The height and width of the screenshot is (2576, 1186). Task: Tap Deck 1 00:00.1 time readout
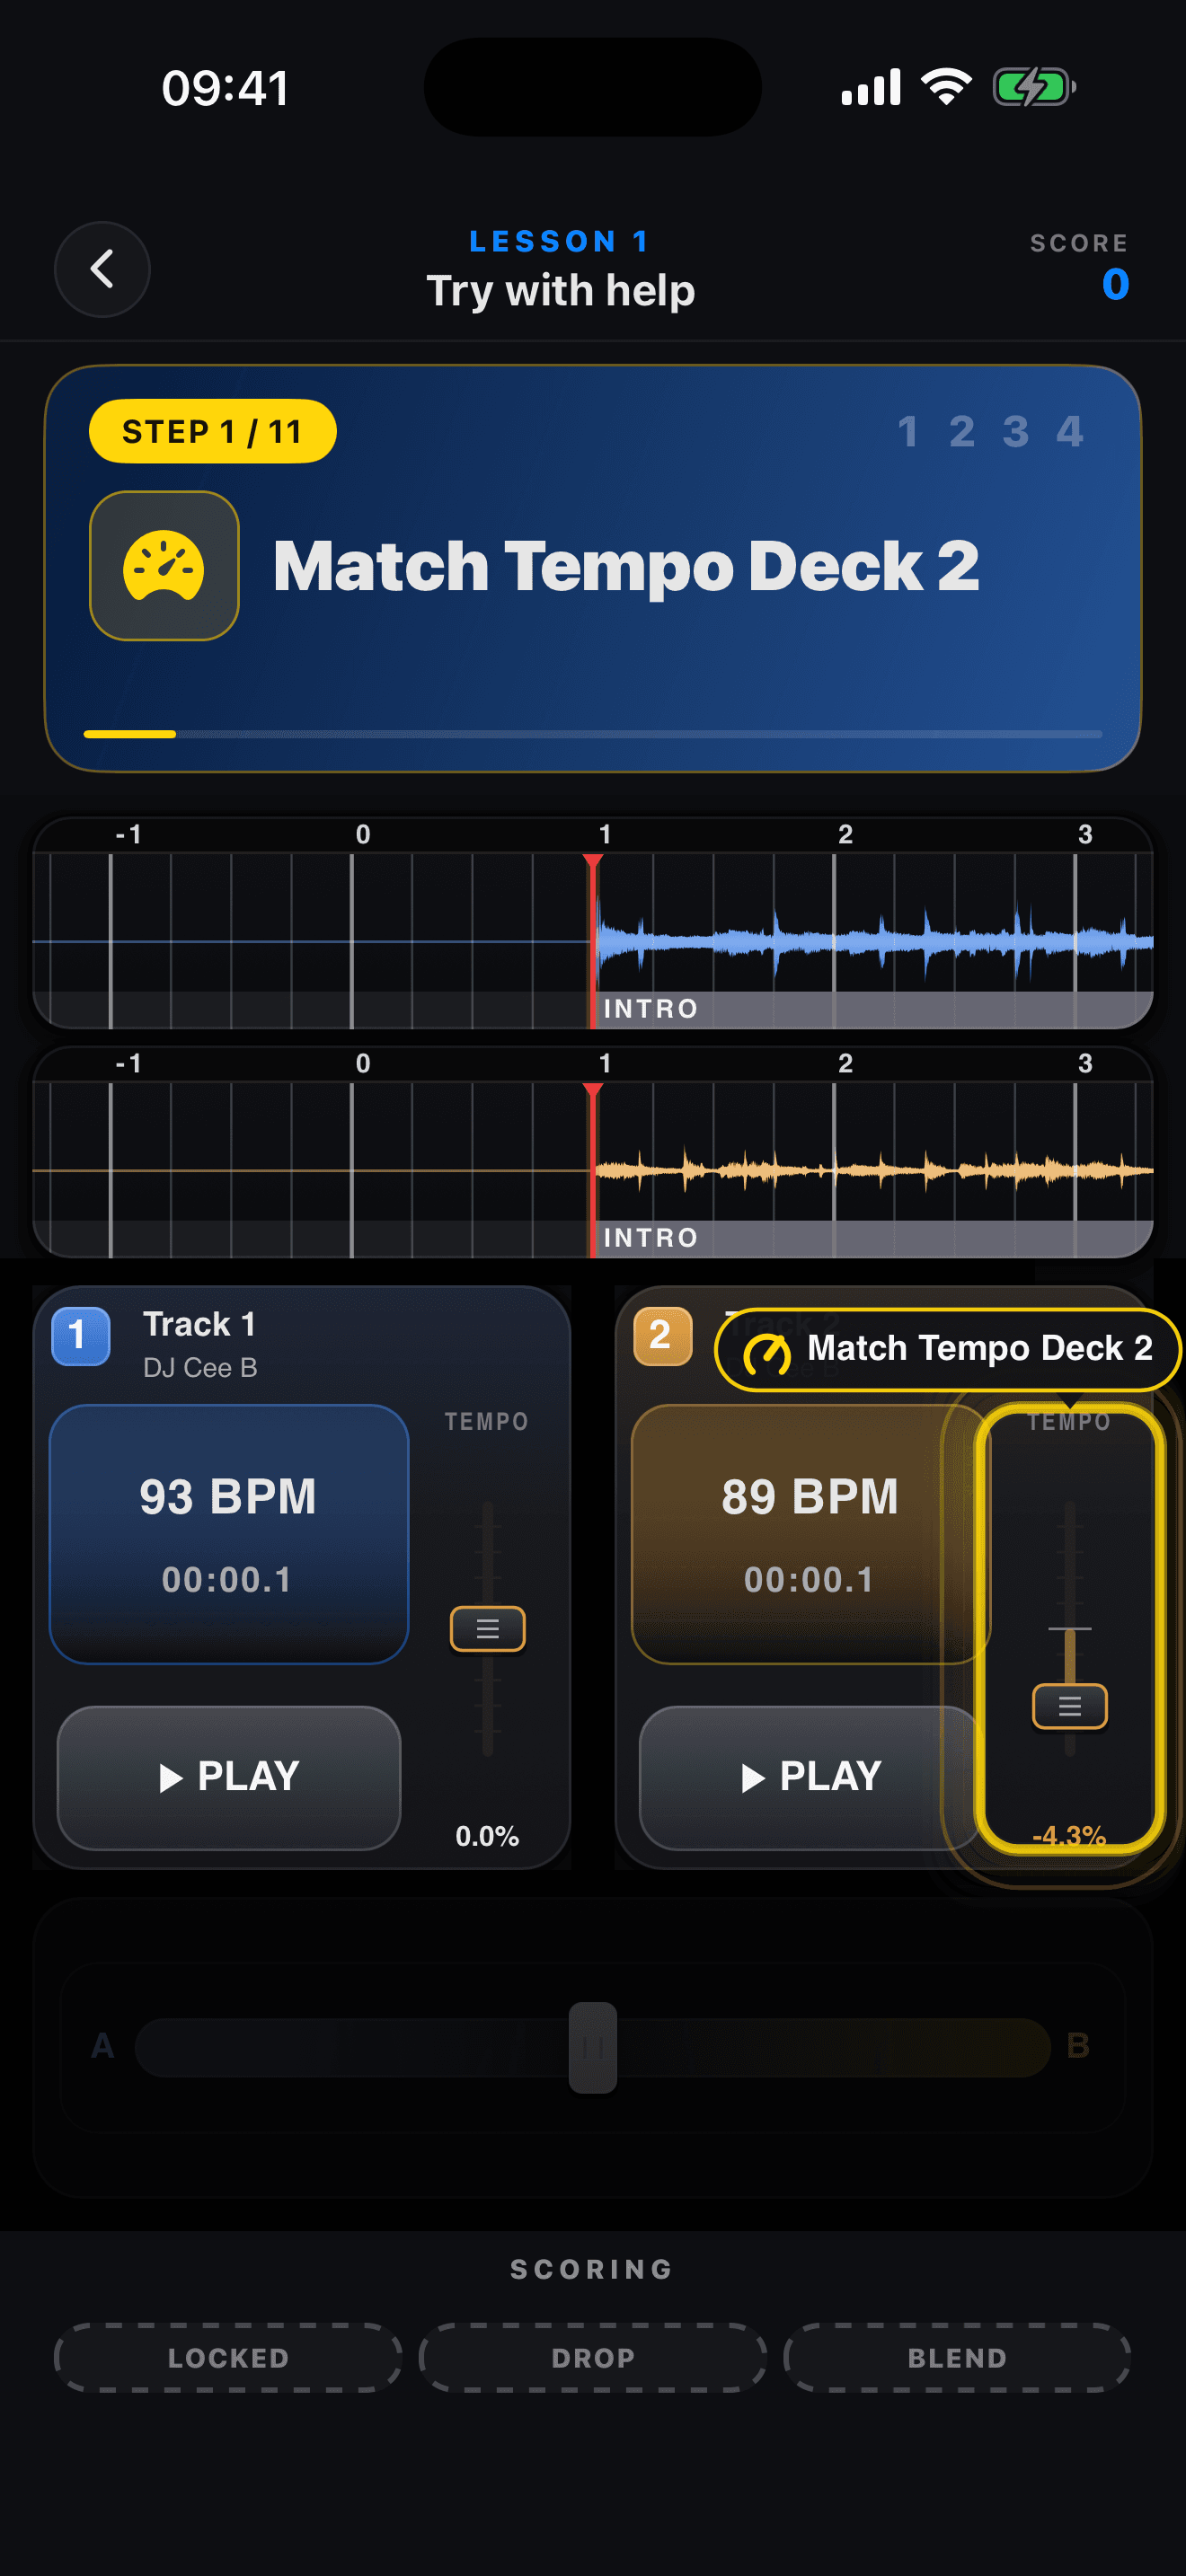228,1580
